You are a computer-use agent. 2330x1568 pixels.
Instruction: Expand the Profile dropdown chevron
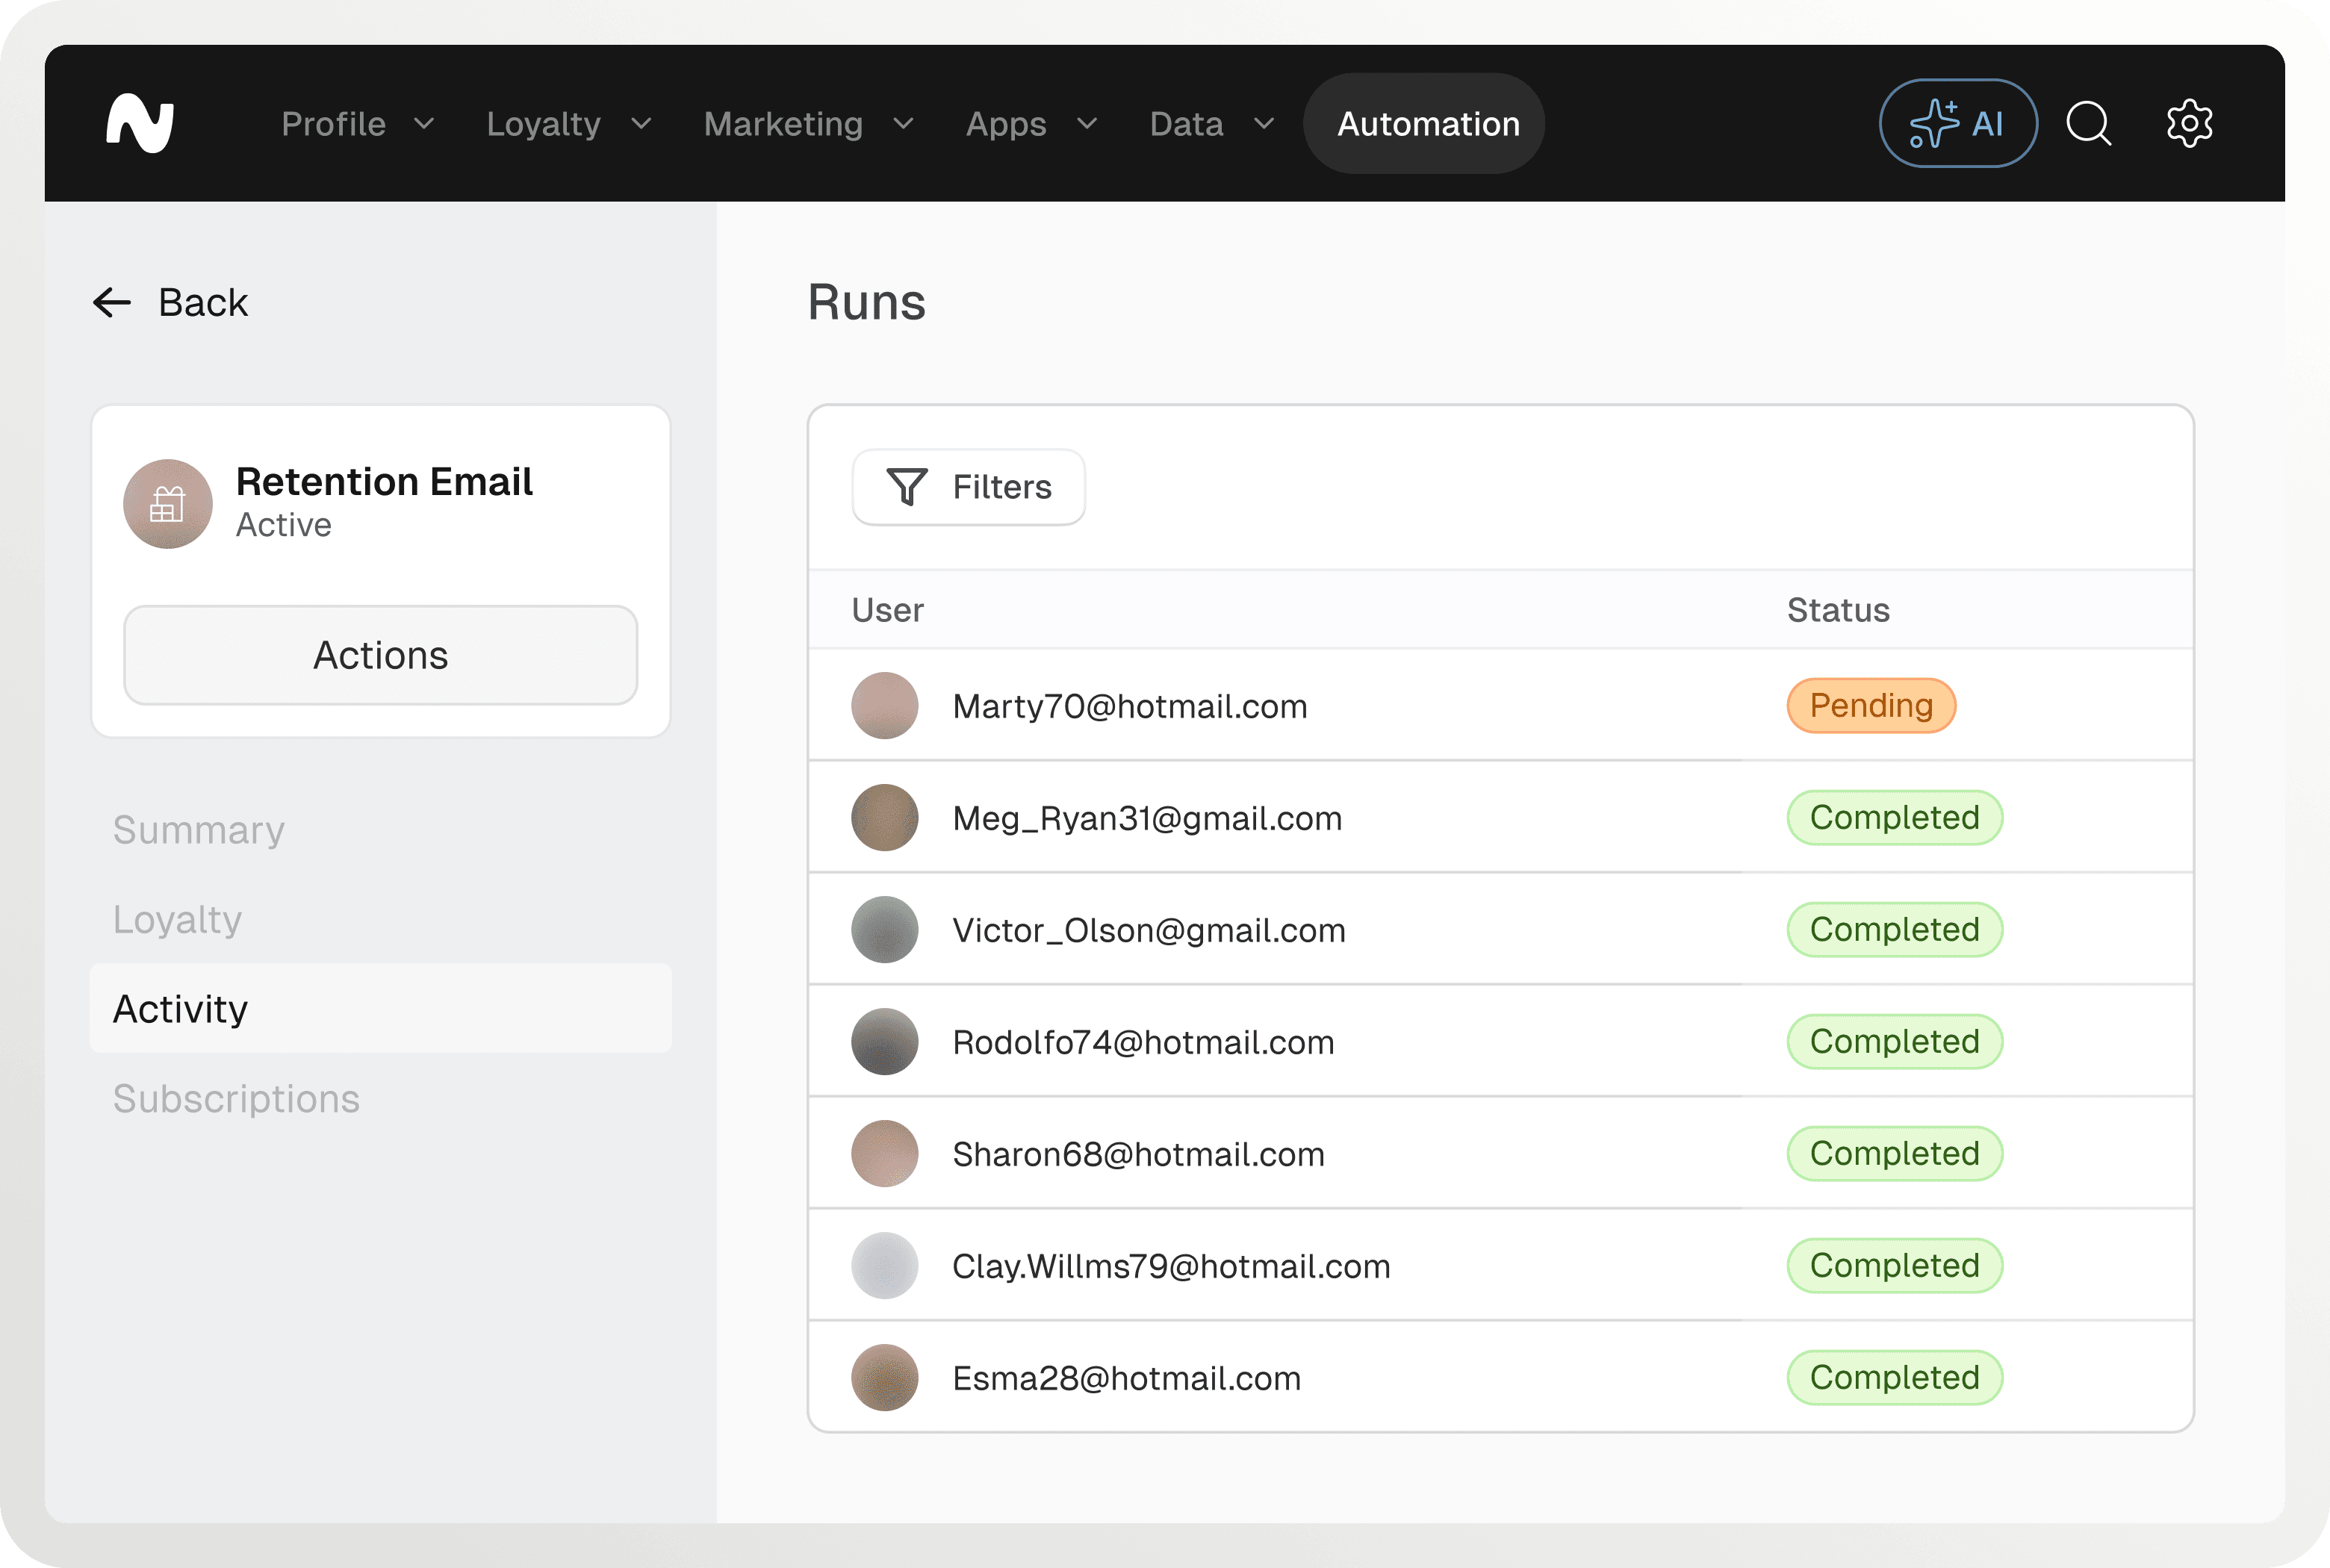pyautogui.click(x=424, y=124)
